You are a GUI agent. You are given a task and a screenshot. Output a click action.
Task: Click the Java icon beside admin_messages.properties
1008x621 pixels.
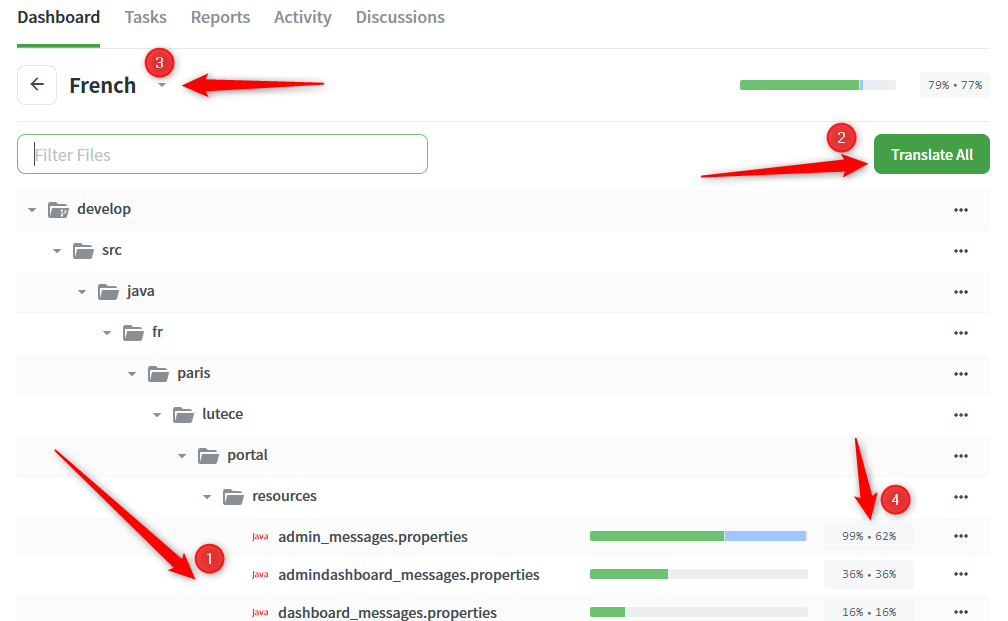tap(260, 536)
